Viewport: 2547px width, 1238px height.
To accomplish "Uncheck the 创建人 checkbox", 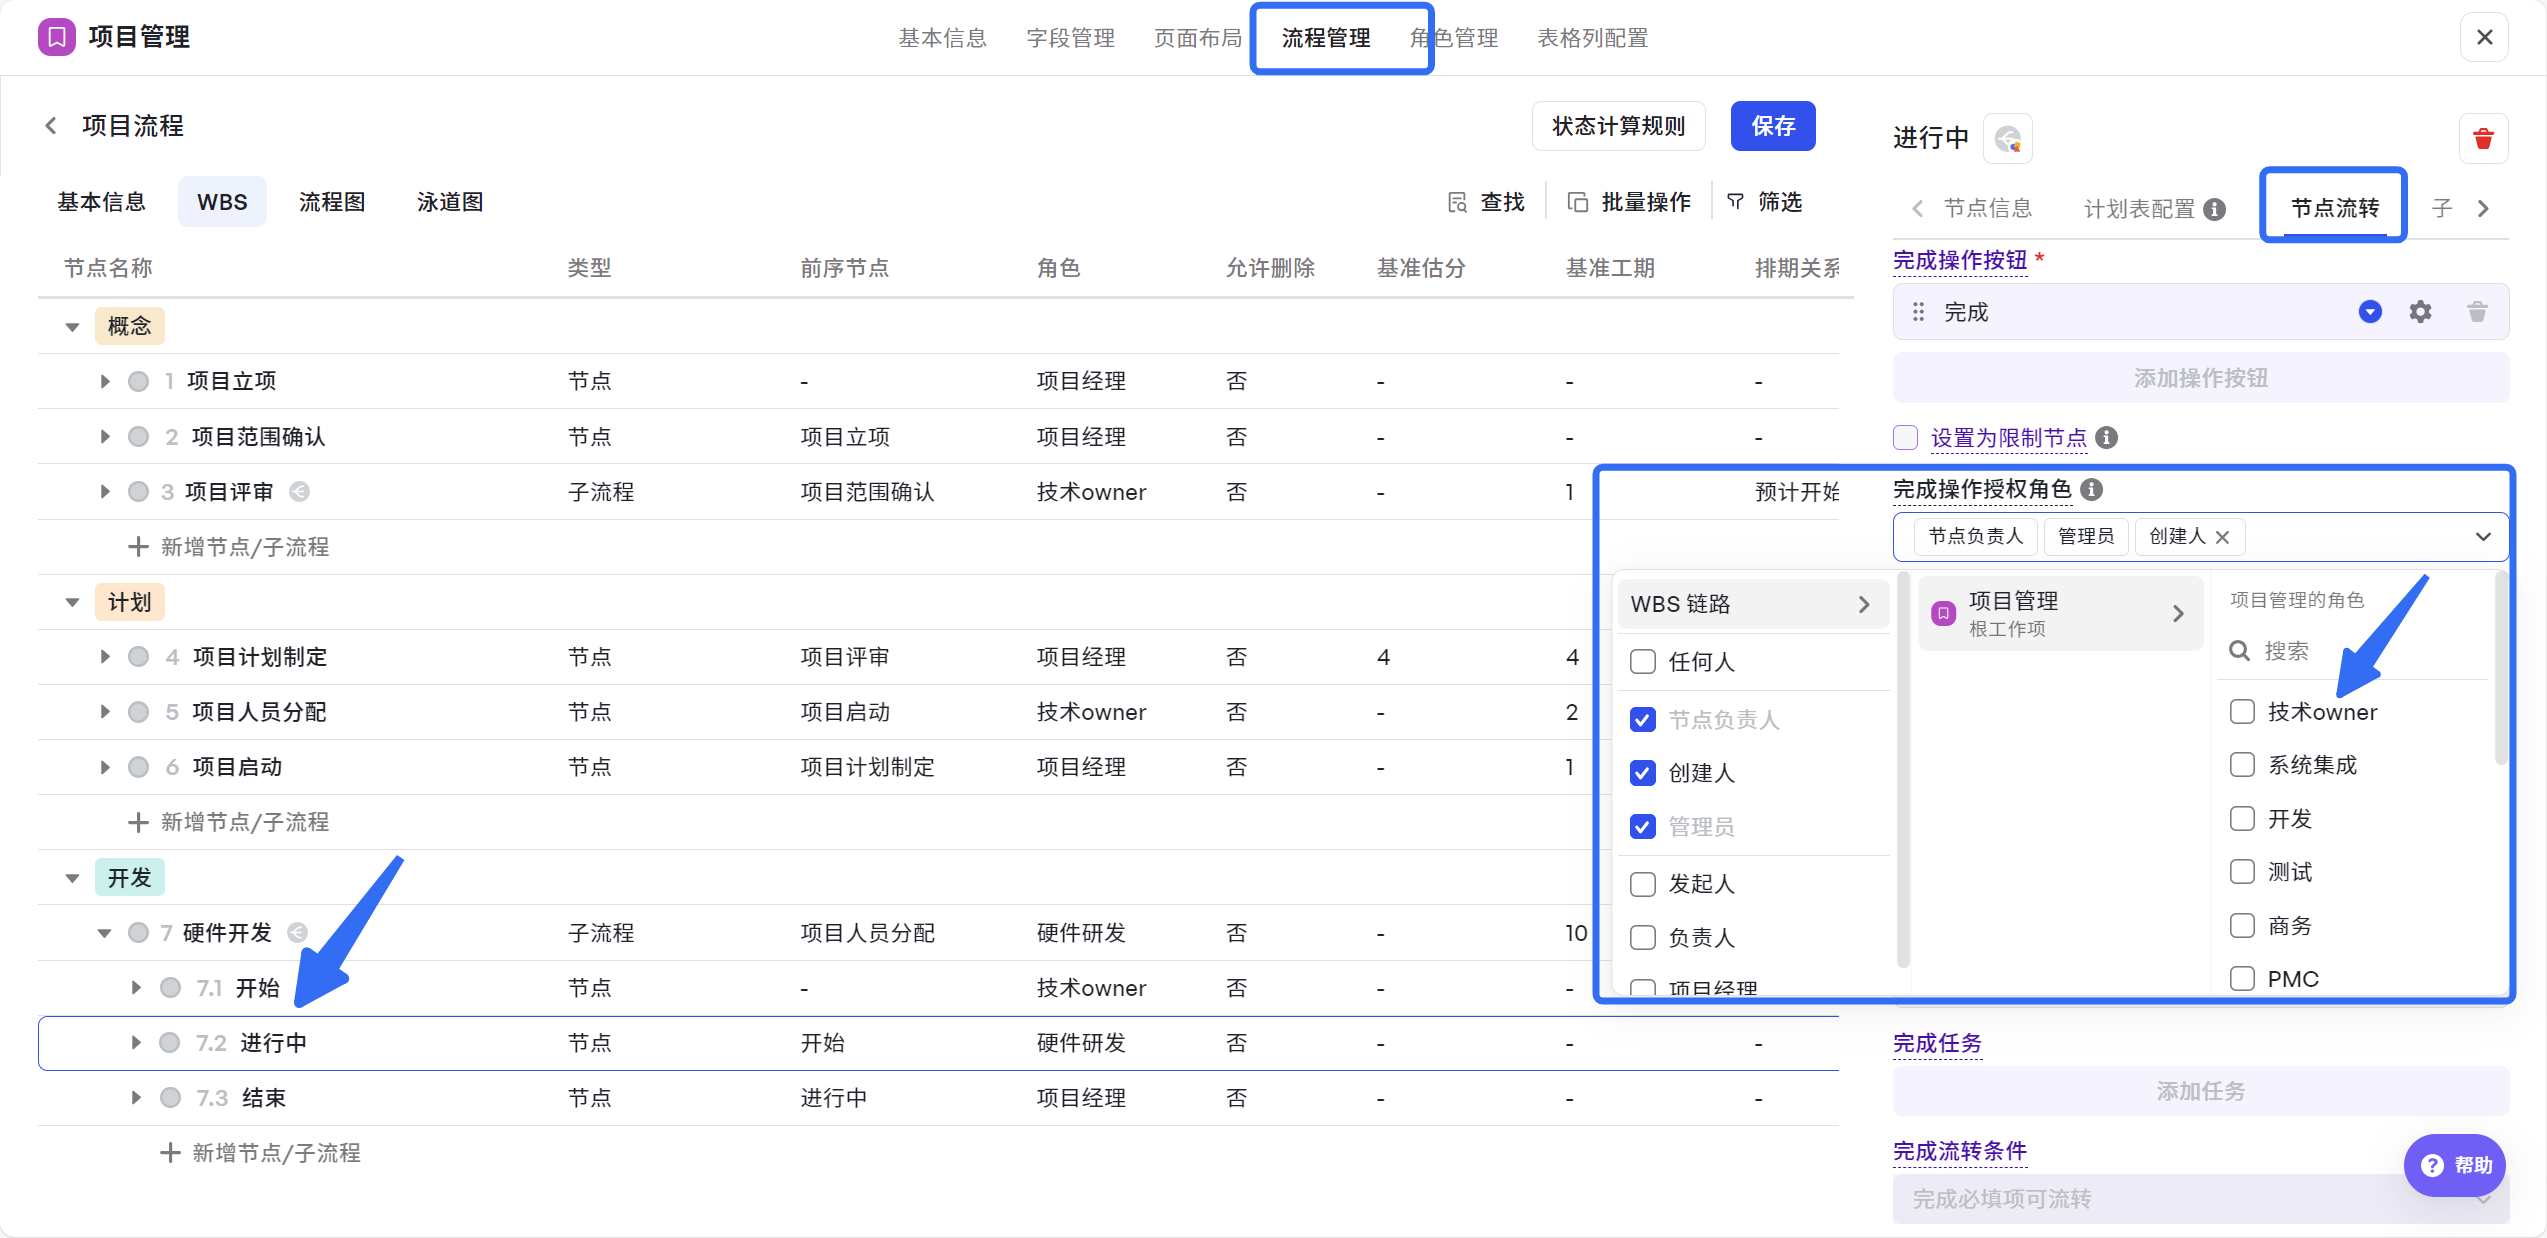I will [1643, 773].
